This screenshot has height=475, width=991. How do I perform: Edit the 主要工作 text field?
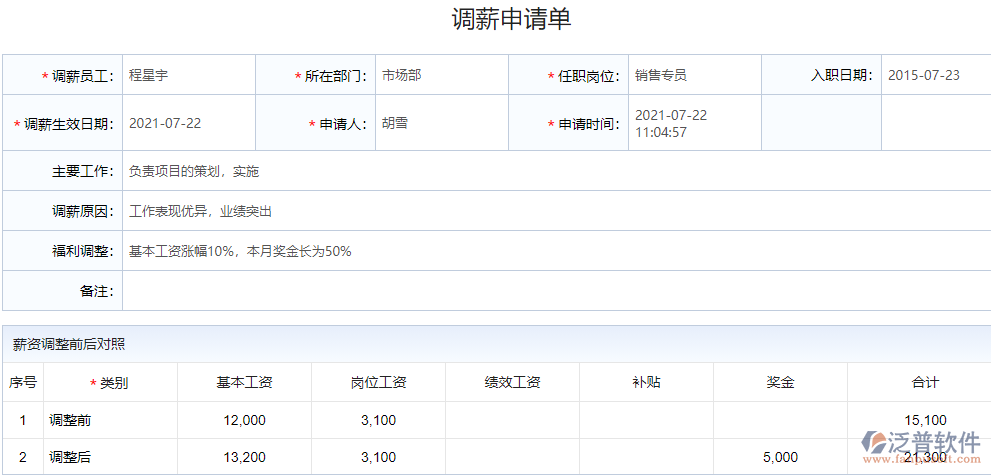(555, 171)
